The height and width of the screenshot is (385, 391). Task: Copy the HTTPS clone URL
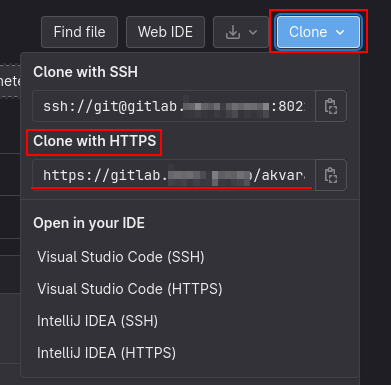click(x=331, y=175)
